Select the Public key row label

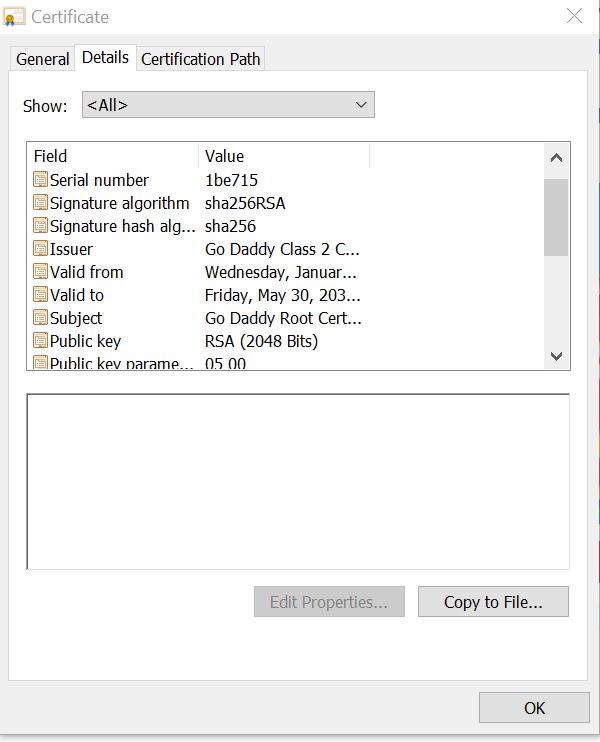coord(85,341)
